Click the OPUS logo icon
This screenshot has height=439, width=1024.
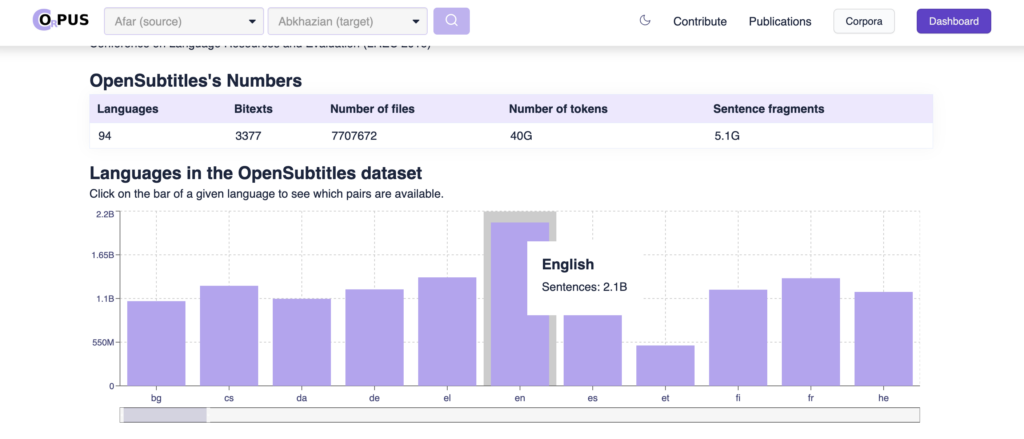click(60, 21)
